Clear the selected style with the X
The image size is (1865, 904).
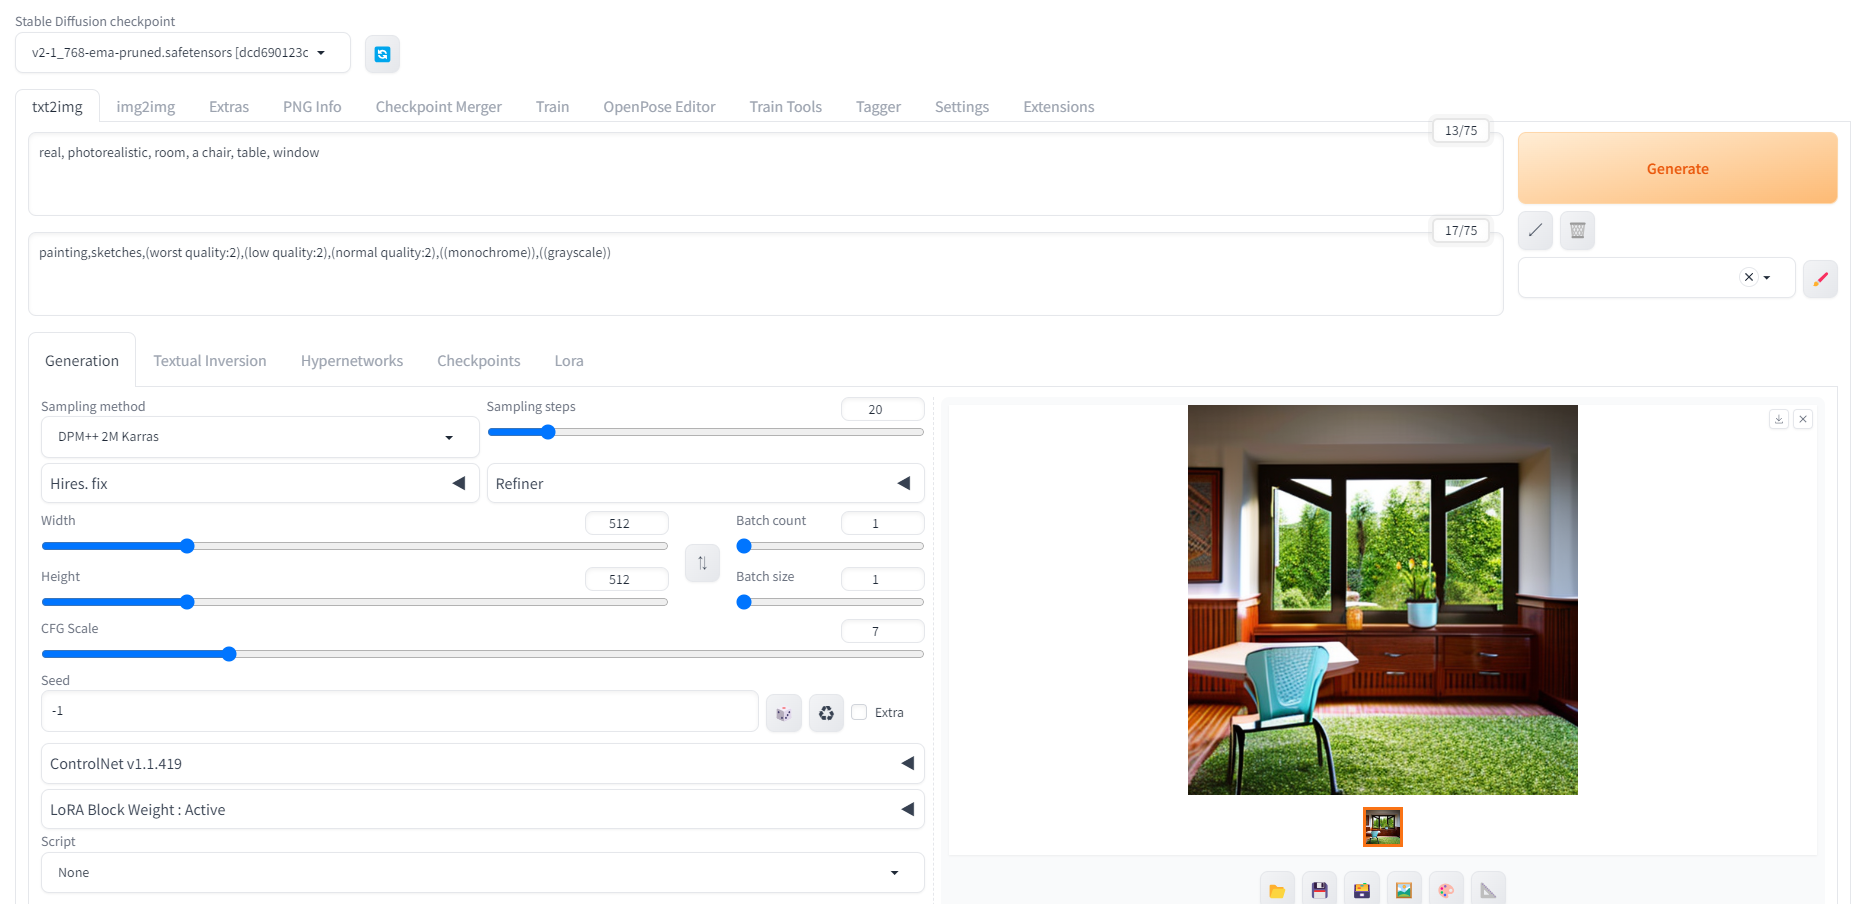click(x=1748, y=277)
